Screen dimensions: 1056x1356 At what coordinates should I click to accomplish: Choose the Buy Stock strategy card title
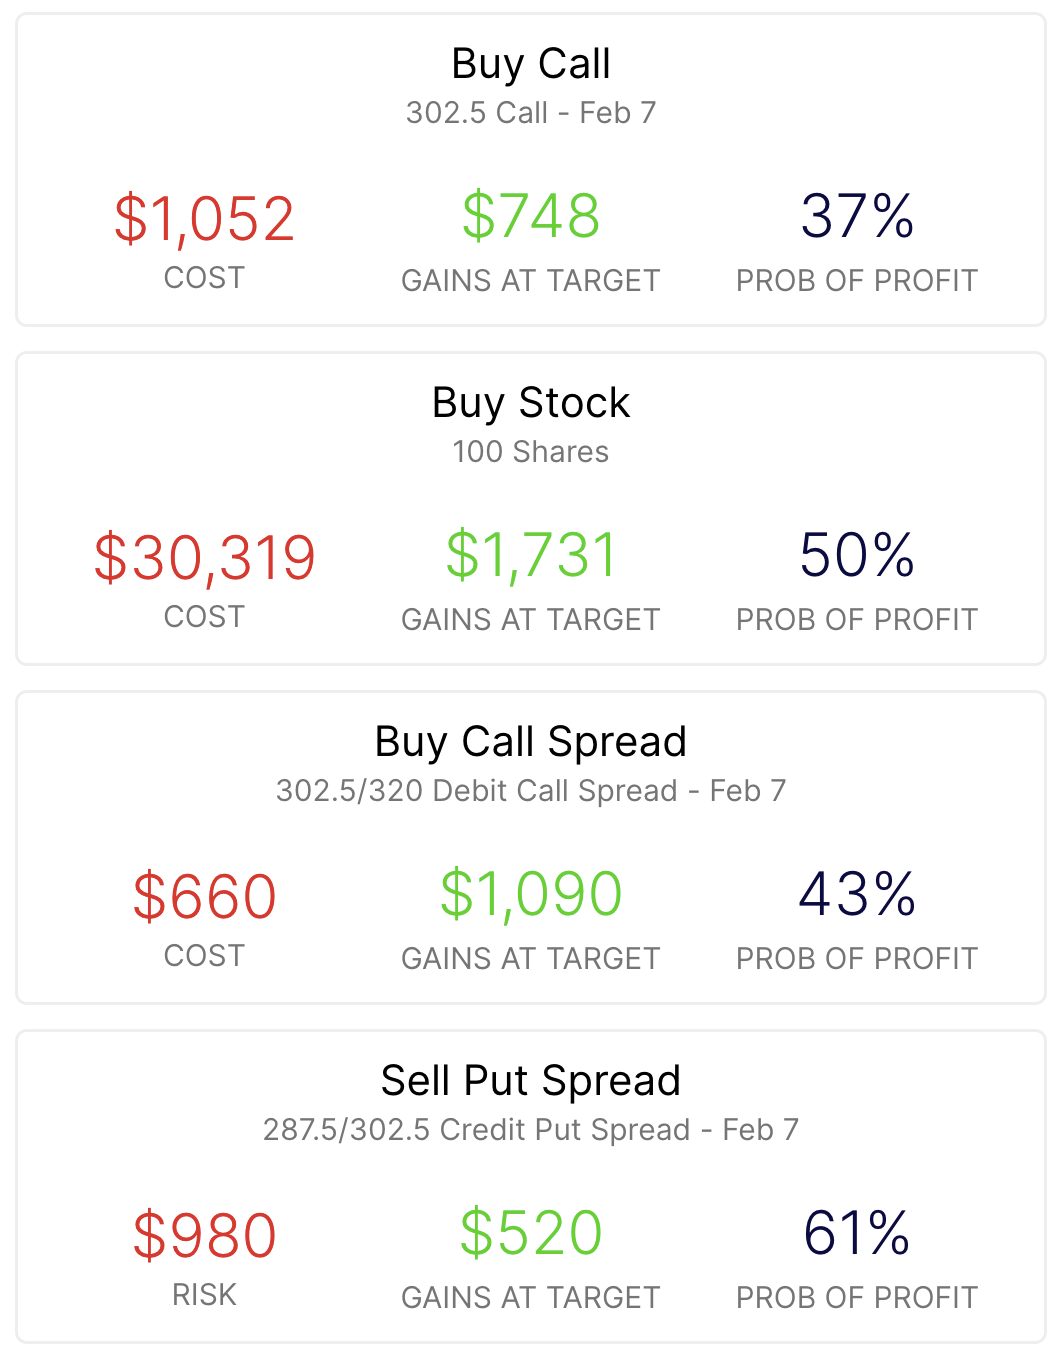(x=531, y=403)
